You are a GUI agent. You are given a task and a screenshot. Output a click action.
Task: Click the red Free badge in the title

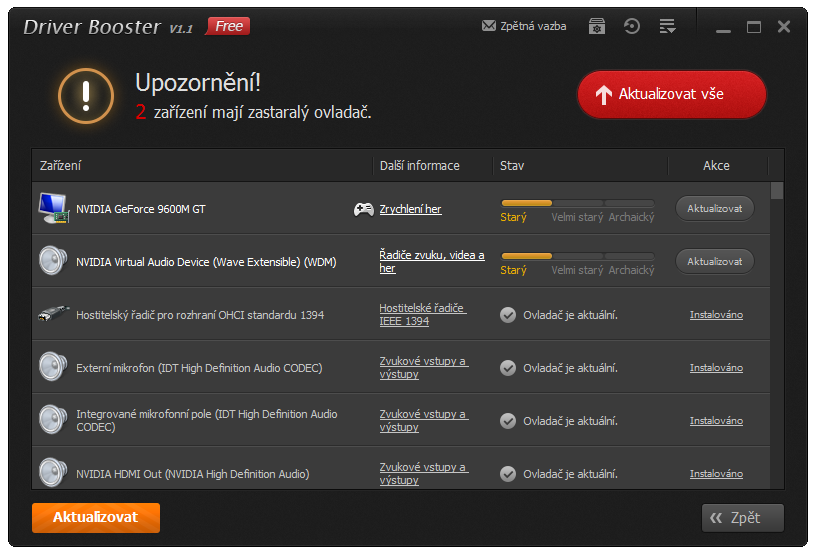pyautogui.click(x=228, y=26)
